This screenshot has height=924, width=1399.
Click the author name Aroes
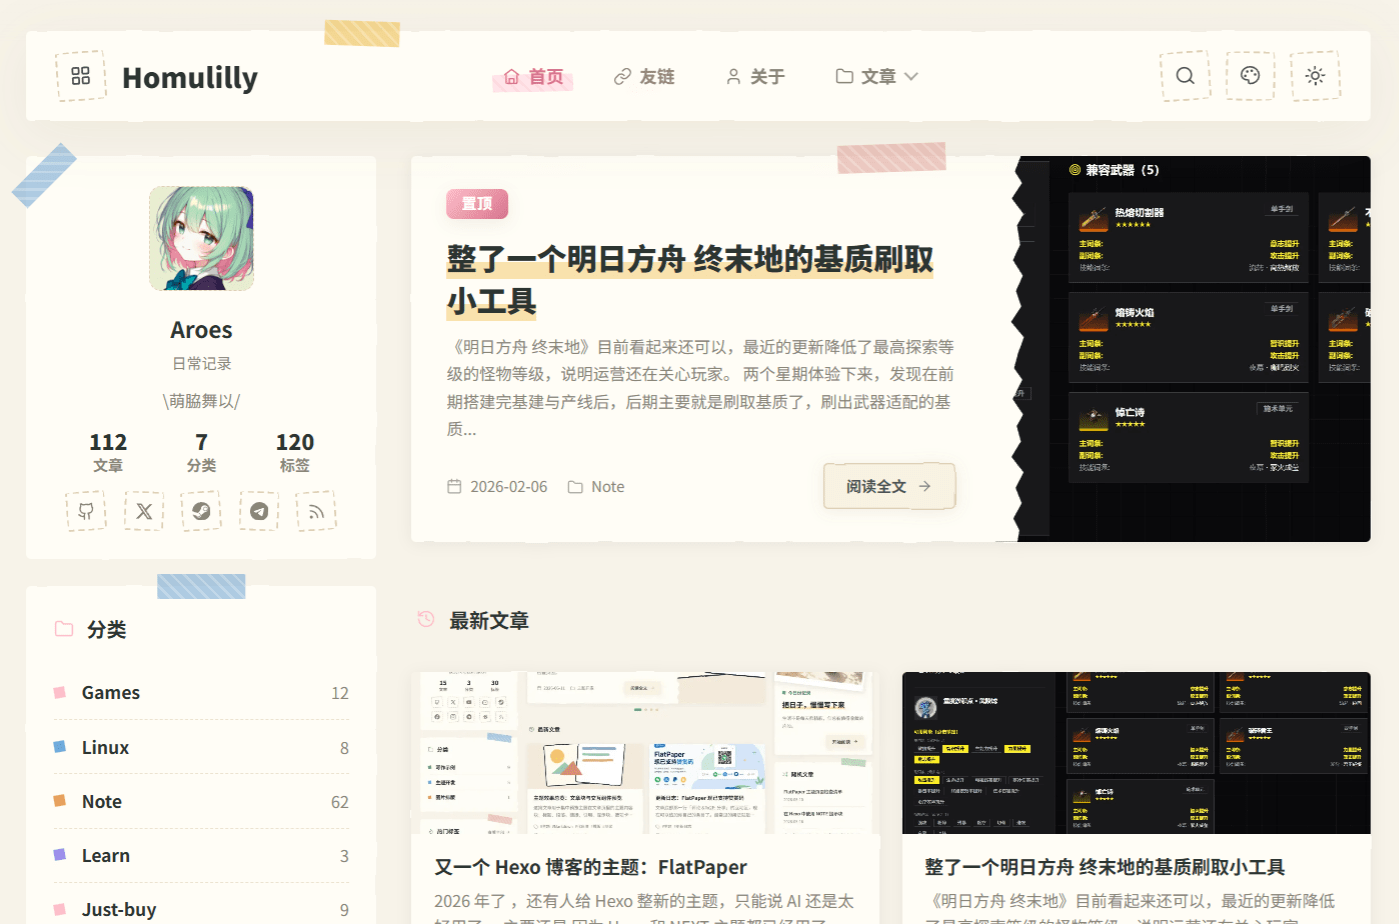click(x=201, y=330)
